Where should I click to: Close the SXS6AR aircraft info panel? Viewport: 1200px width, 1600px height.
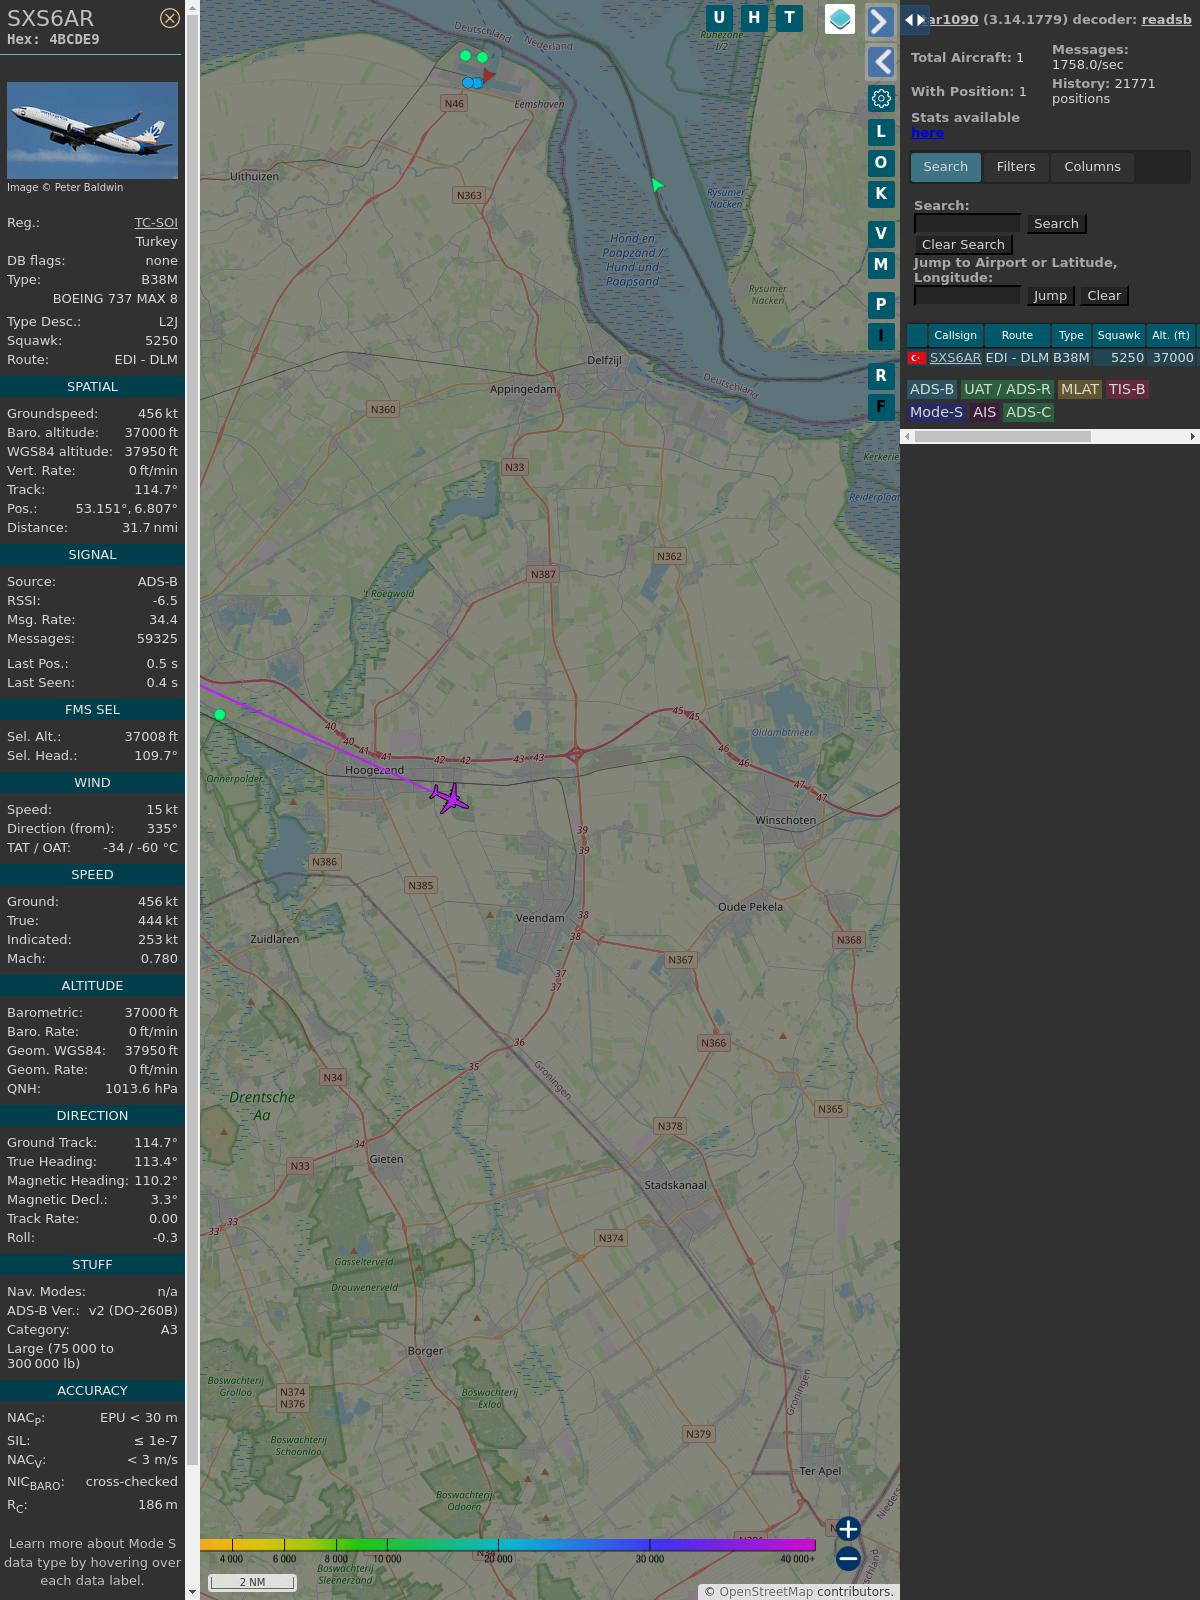[x=170, y=18]
